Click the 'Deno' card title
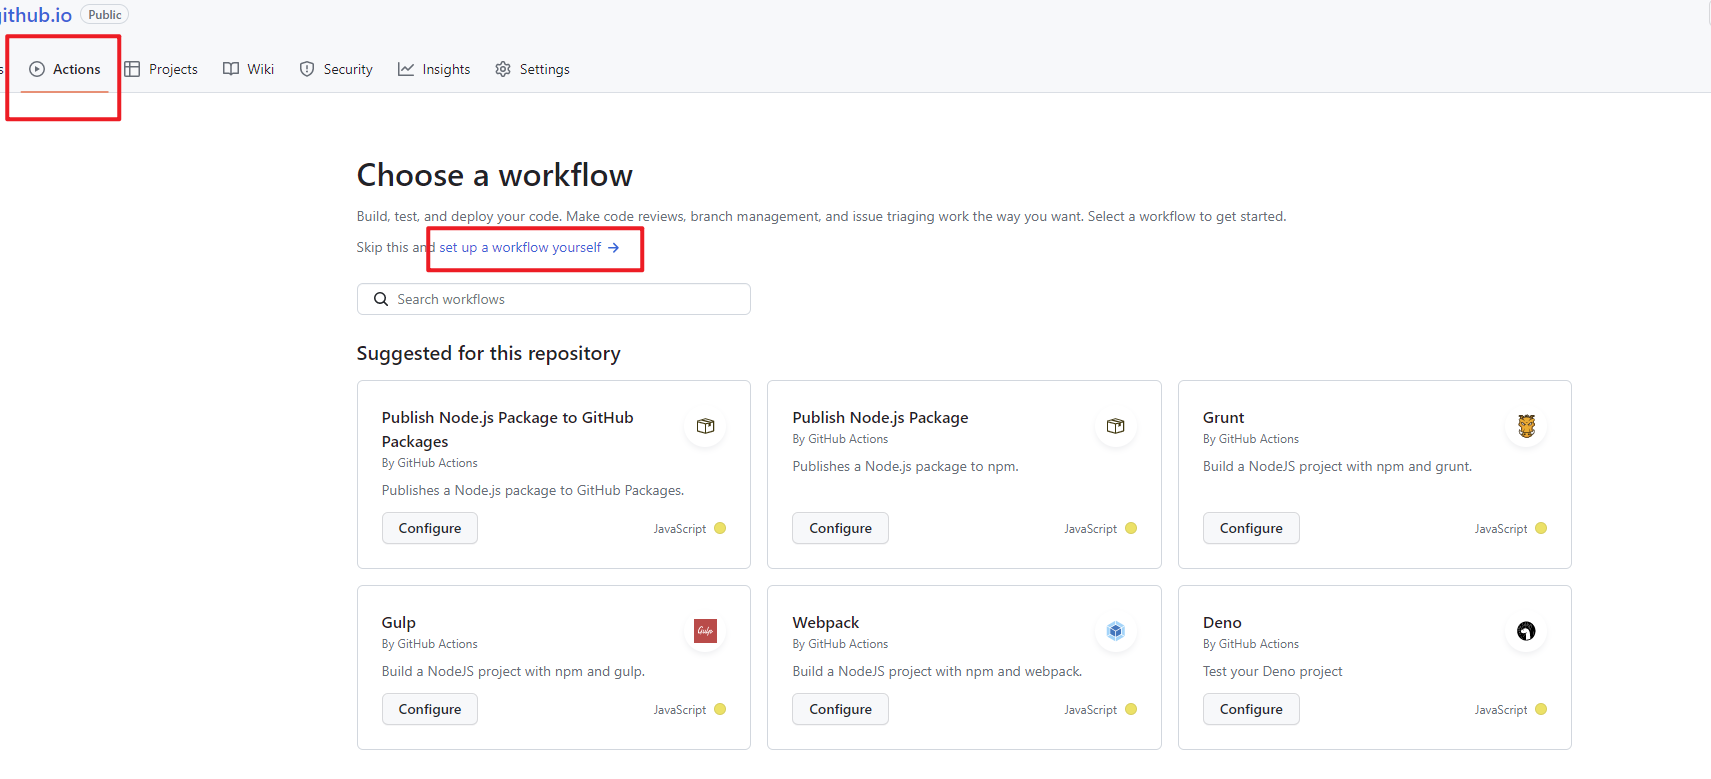This screenshot has height=779, width=1711. click(x=1222, y=622)
